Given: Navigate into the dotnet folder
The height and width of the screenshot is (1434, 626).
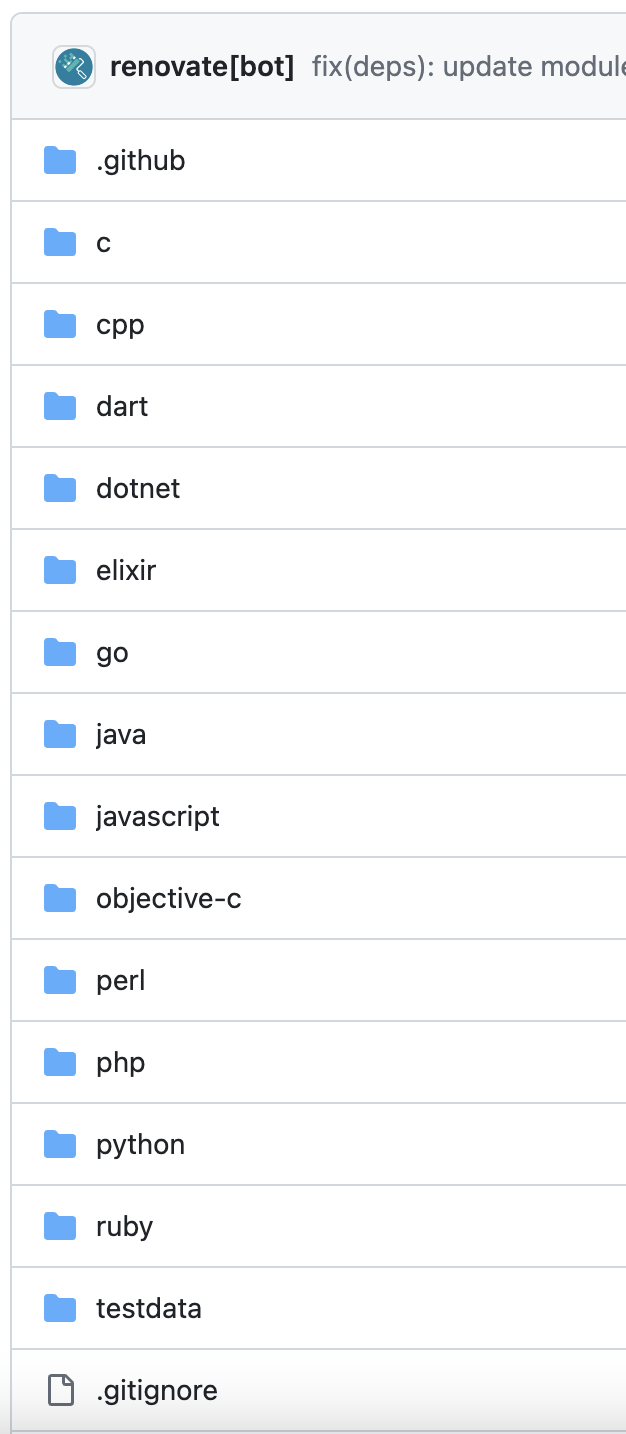Looking at the screenshot, I should coord(138,488).
